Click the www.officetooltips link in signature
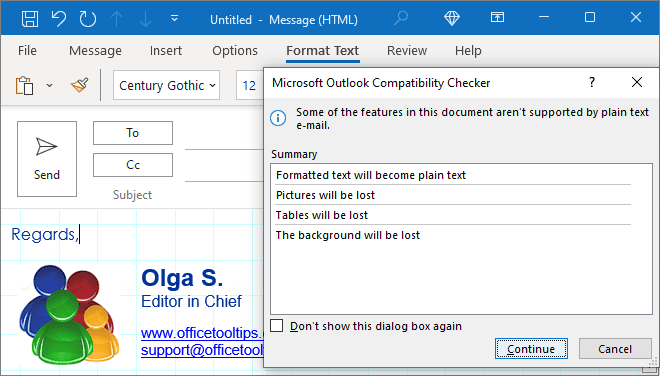The image size is (660, 376). point(202,333)
